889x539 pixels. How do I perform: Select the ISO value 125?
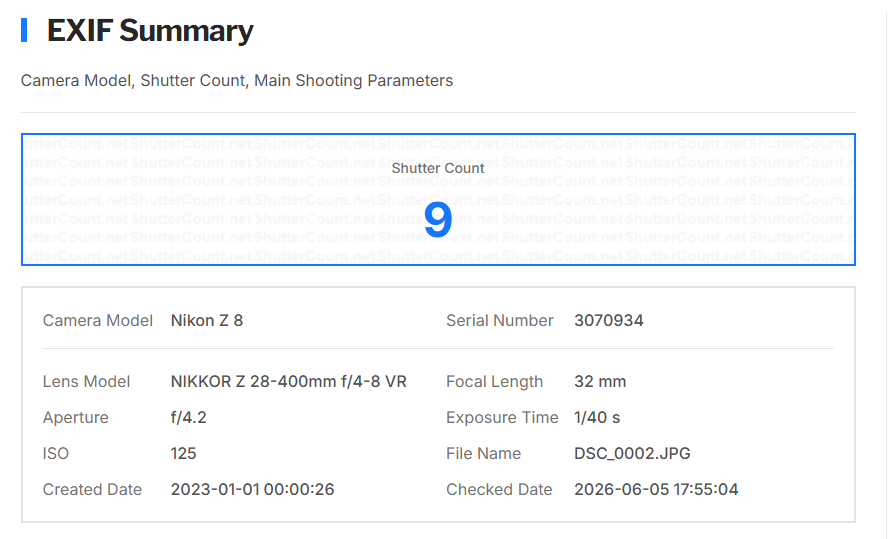pyautogui.click(x=183, y=454)
